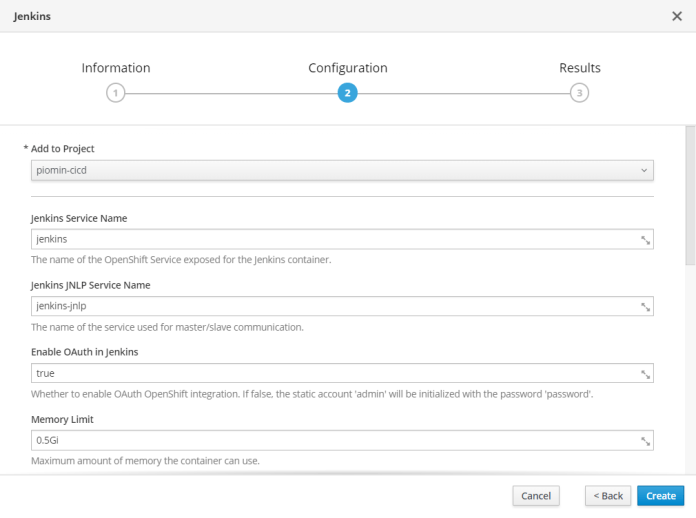Close the Jenkins dialog with the X
Screen dimensions: 696x518
pyautogui.click(x=676, y=16)
